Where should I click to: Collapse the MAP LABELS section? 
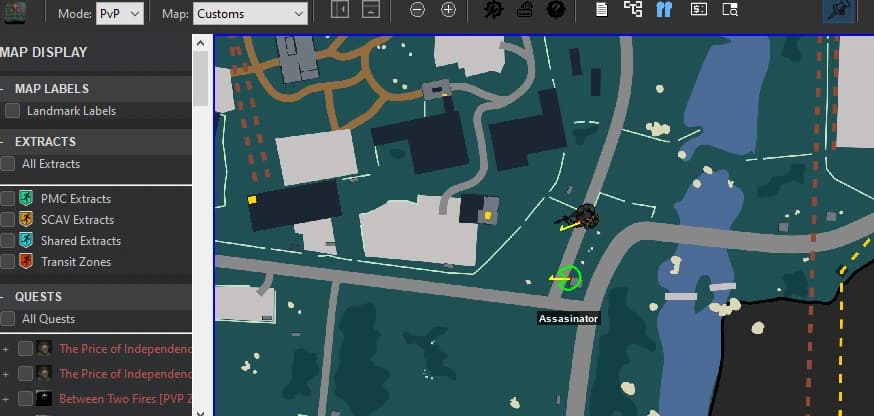pos(3,89)
